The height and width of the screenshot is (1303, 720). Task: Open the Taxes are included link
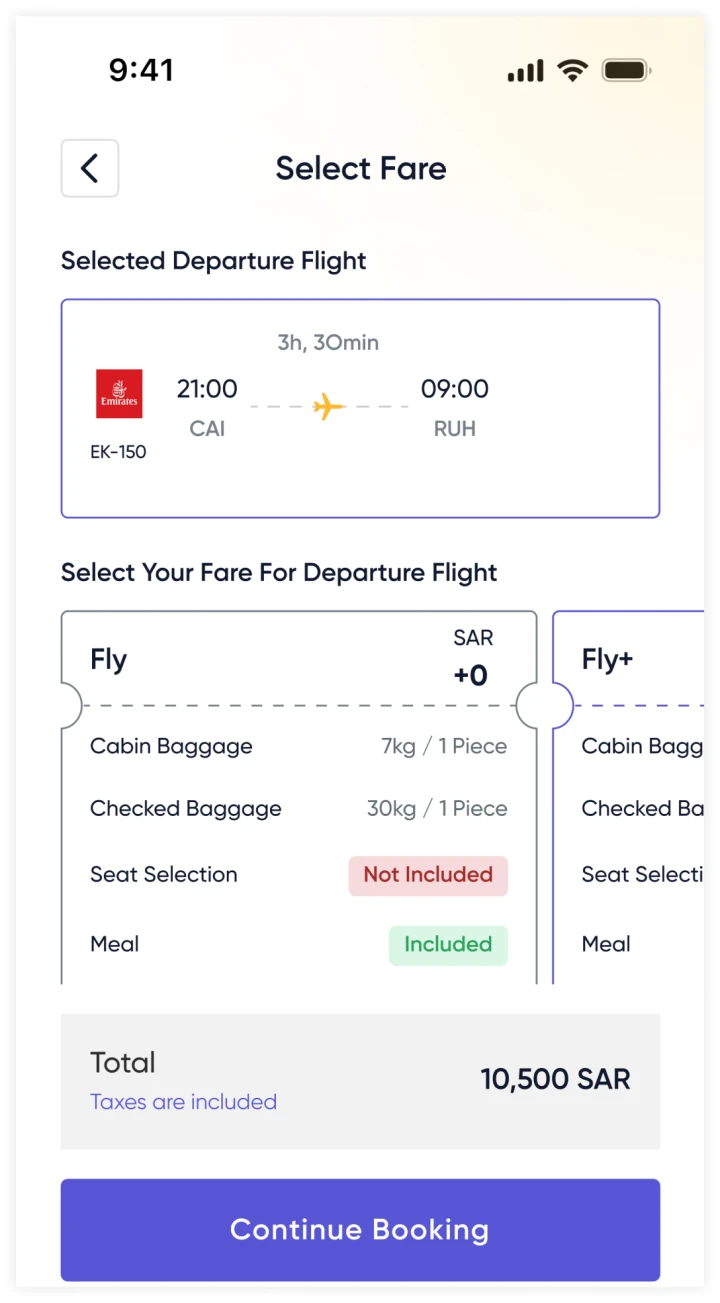pyautogui.click(x=183, y=1102)
